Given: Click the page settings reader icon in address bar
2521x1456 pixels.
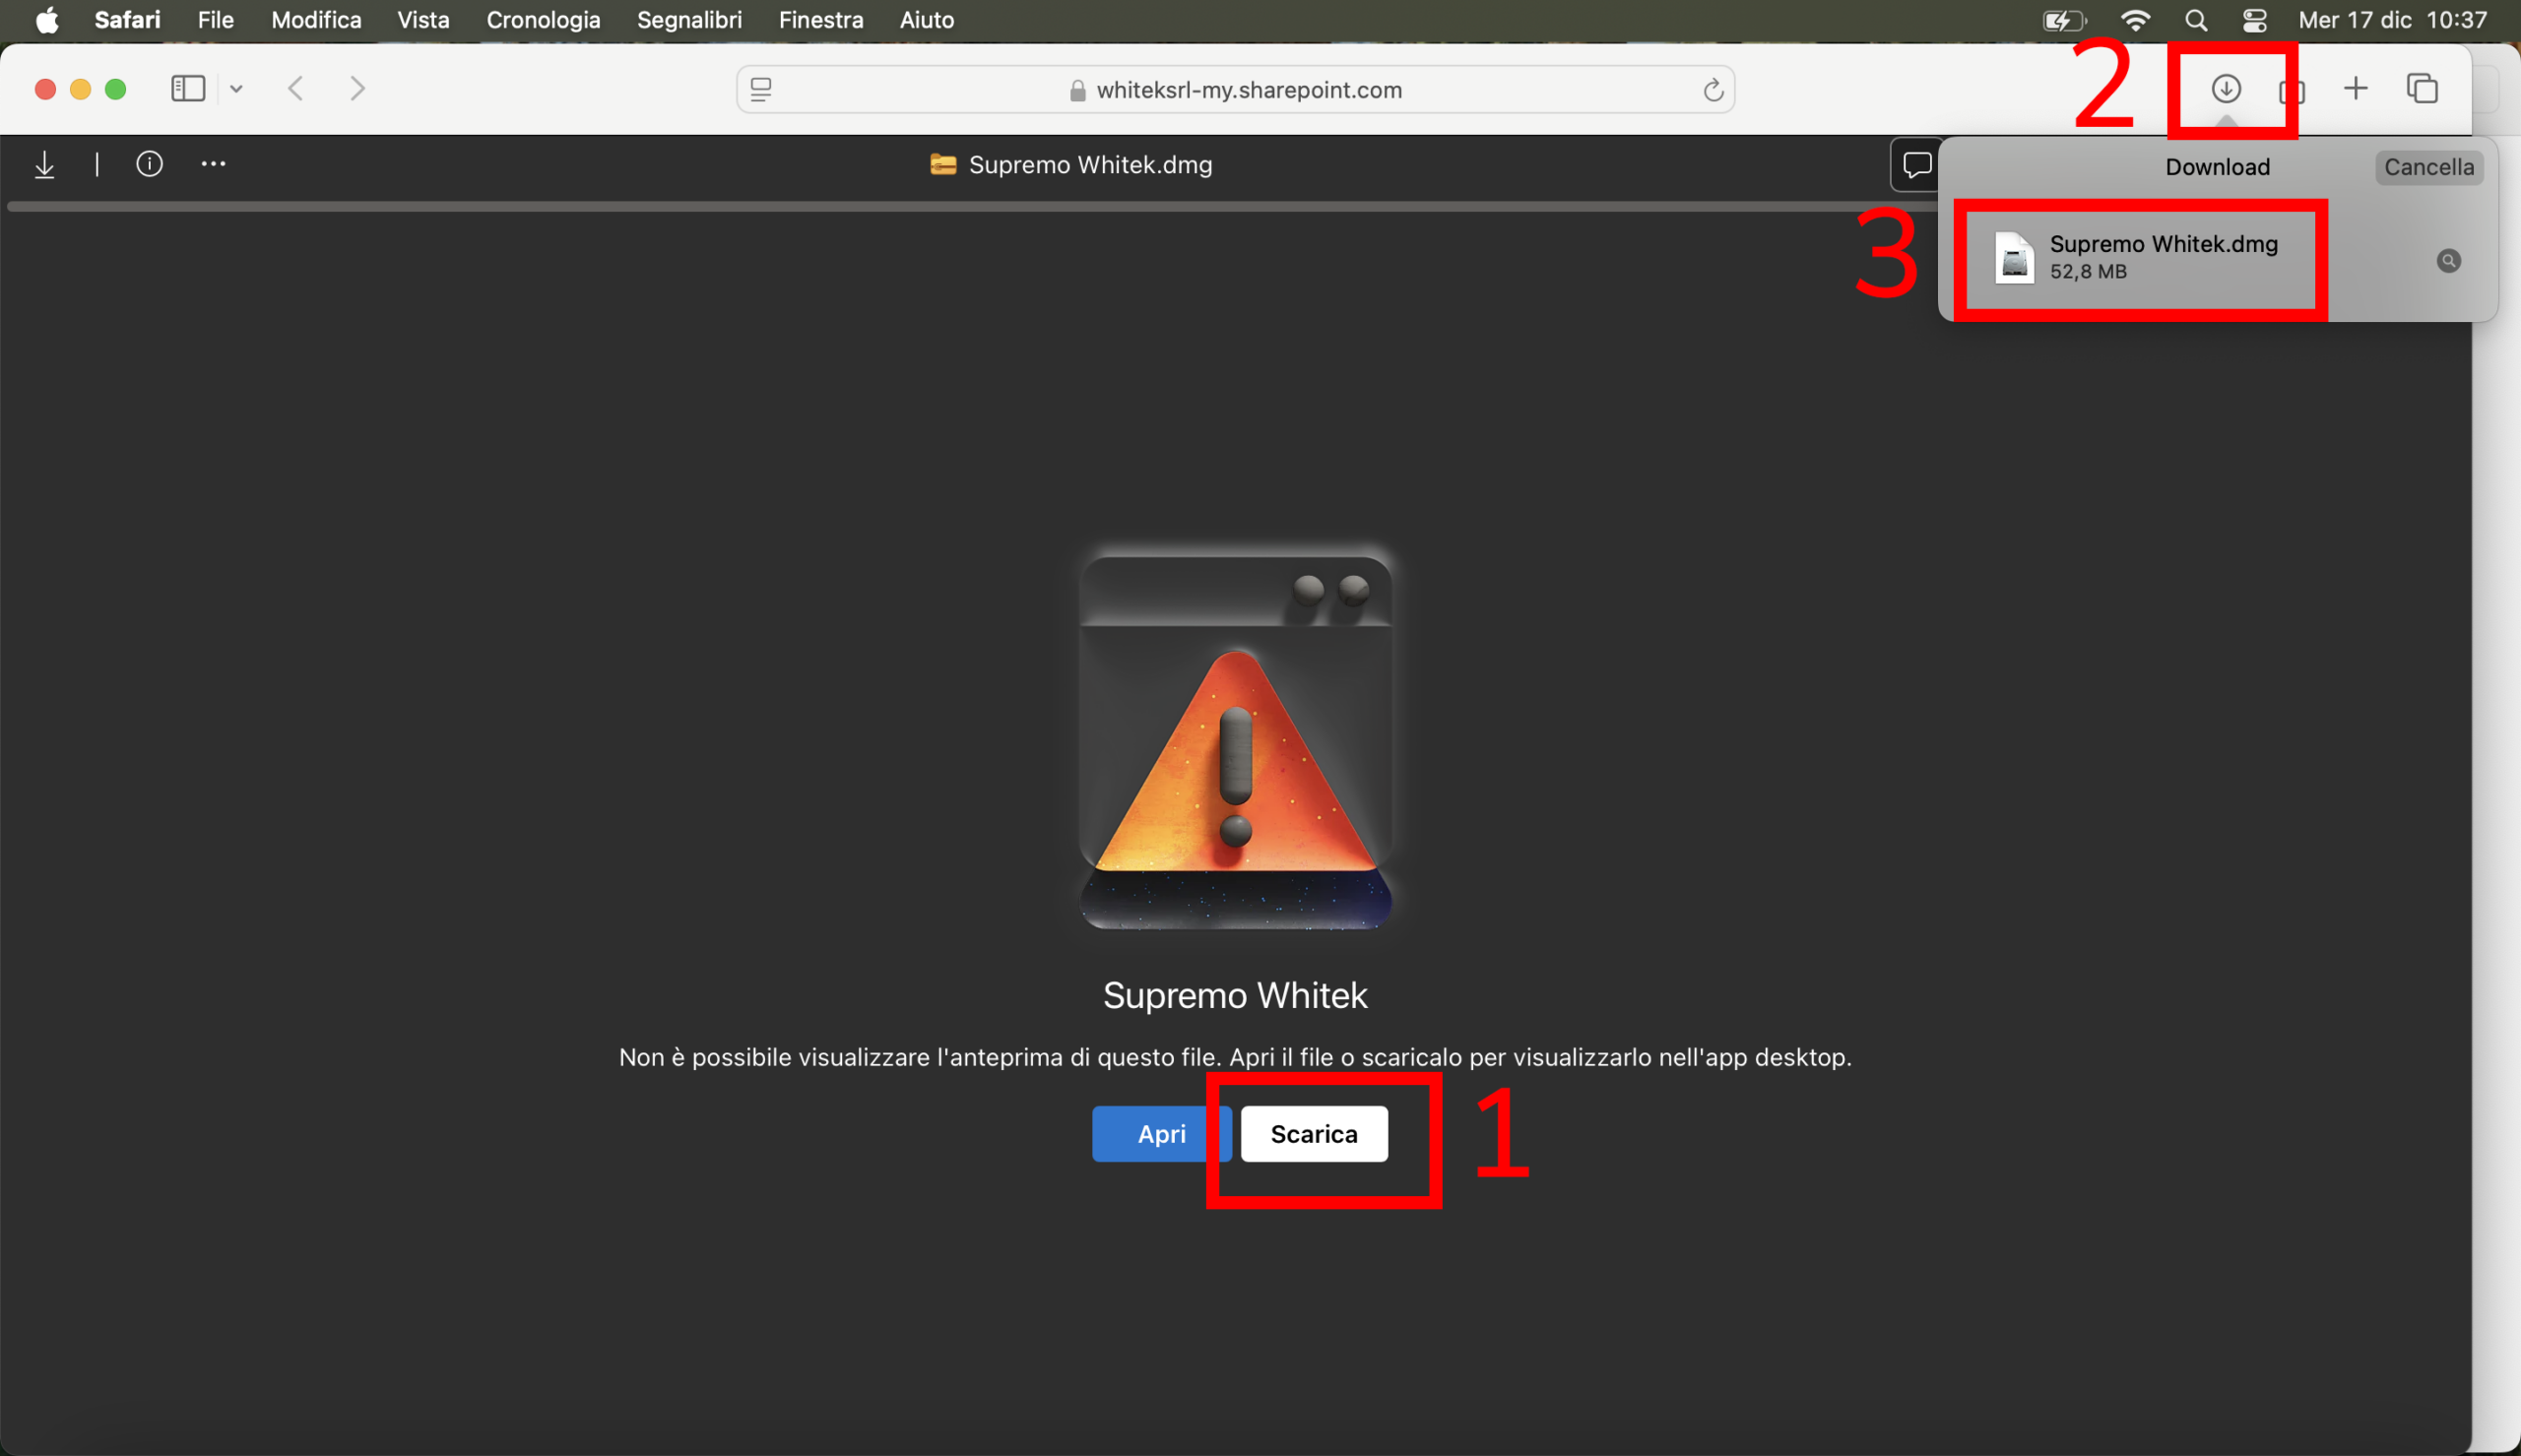Looking at the screenshot, I should (761, 90).
